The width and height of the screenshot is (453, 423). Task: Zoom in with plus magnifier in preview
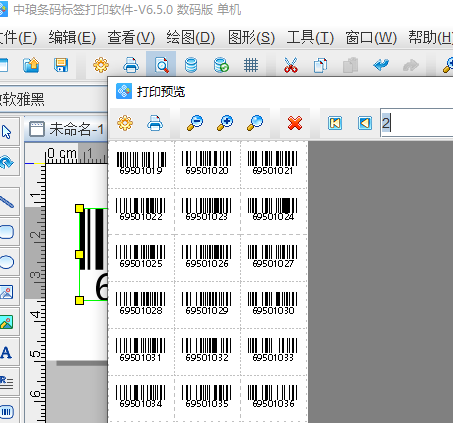(225, 123)
